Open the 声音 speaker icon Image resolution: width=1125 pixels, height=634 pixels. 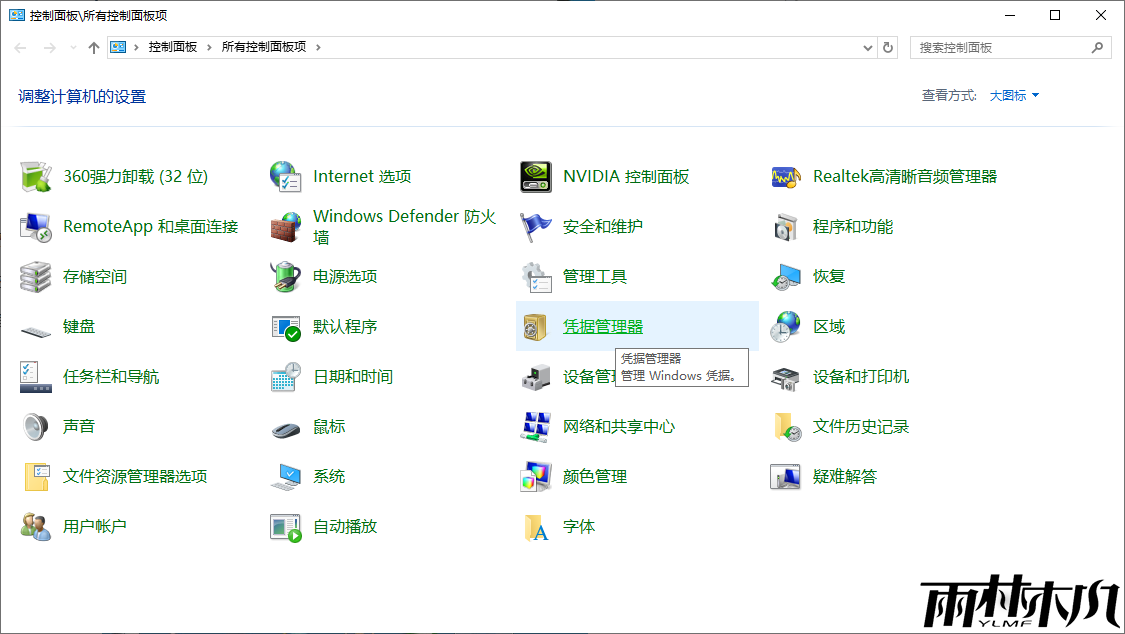[x=36, y=427]
